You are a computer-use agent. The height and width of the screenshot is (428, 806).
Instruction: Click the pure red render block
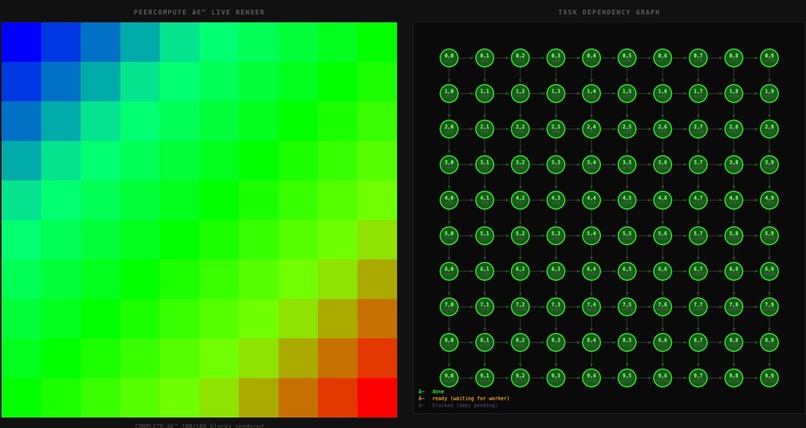click(x=377, y=398)
